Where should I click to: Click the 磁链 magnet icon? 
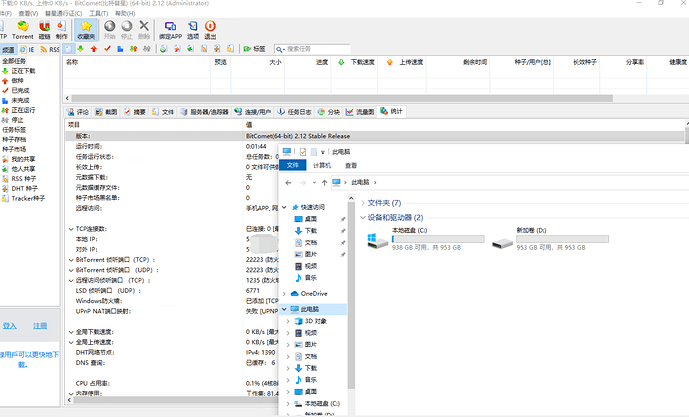[x=44, y=28]
